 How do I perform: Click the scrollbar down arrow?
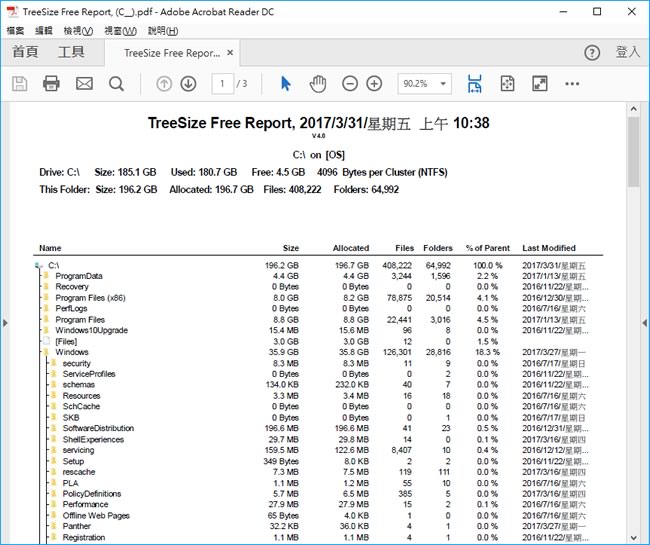(x=633, y=538)
